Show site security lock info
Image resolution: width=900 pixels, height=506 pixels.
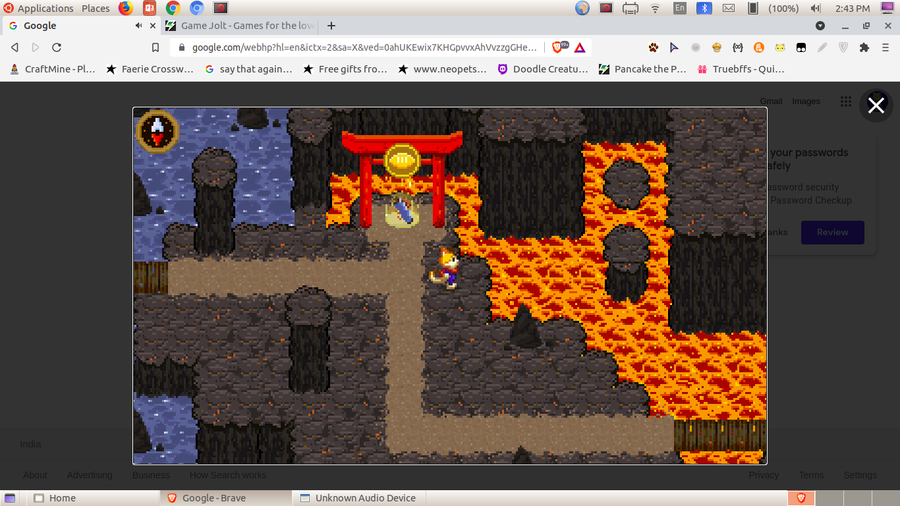[x=181, y=48]
